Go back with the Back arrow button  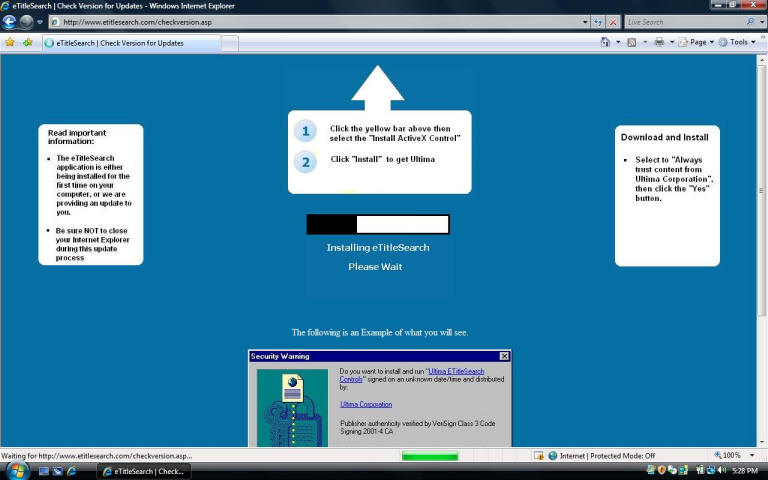[x=9, y=22]
